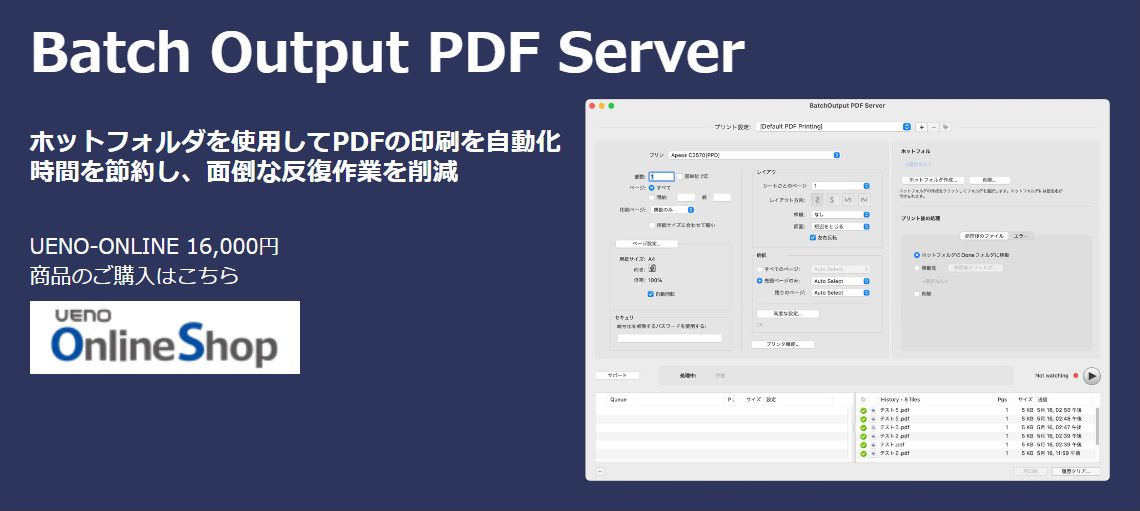This screenshot has height=511, width=1140.
Task: Open the UENO OnlineShop banner
Action: [x=164, y=337]
